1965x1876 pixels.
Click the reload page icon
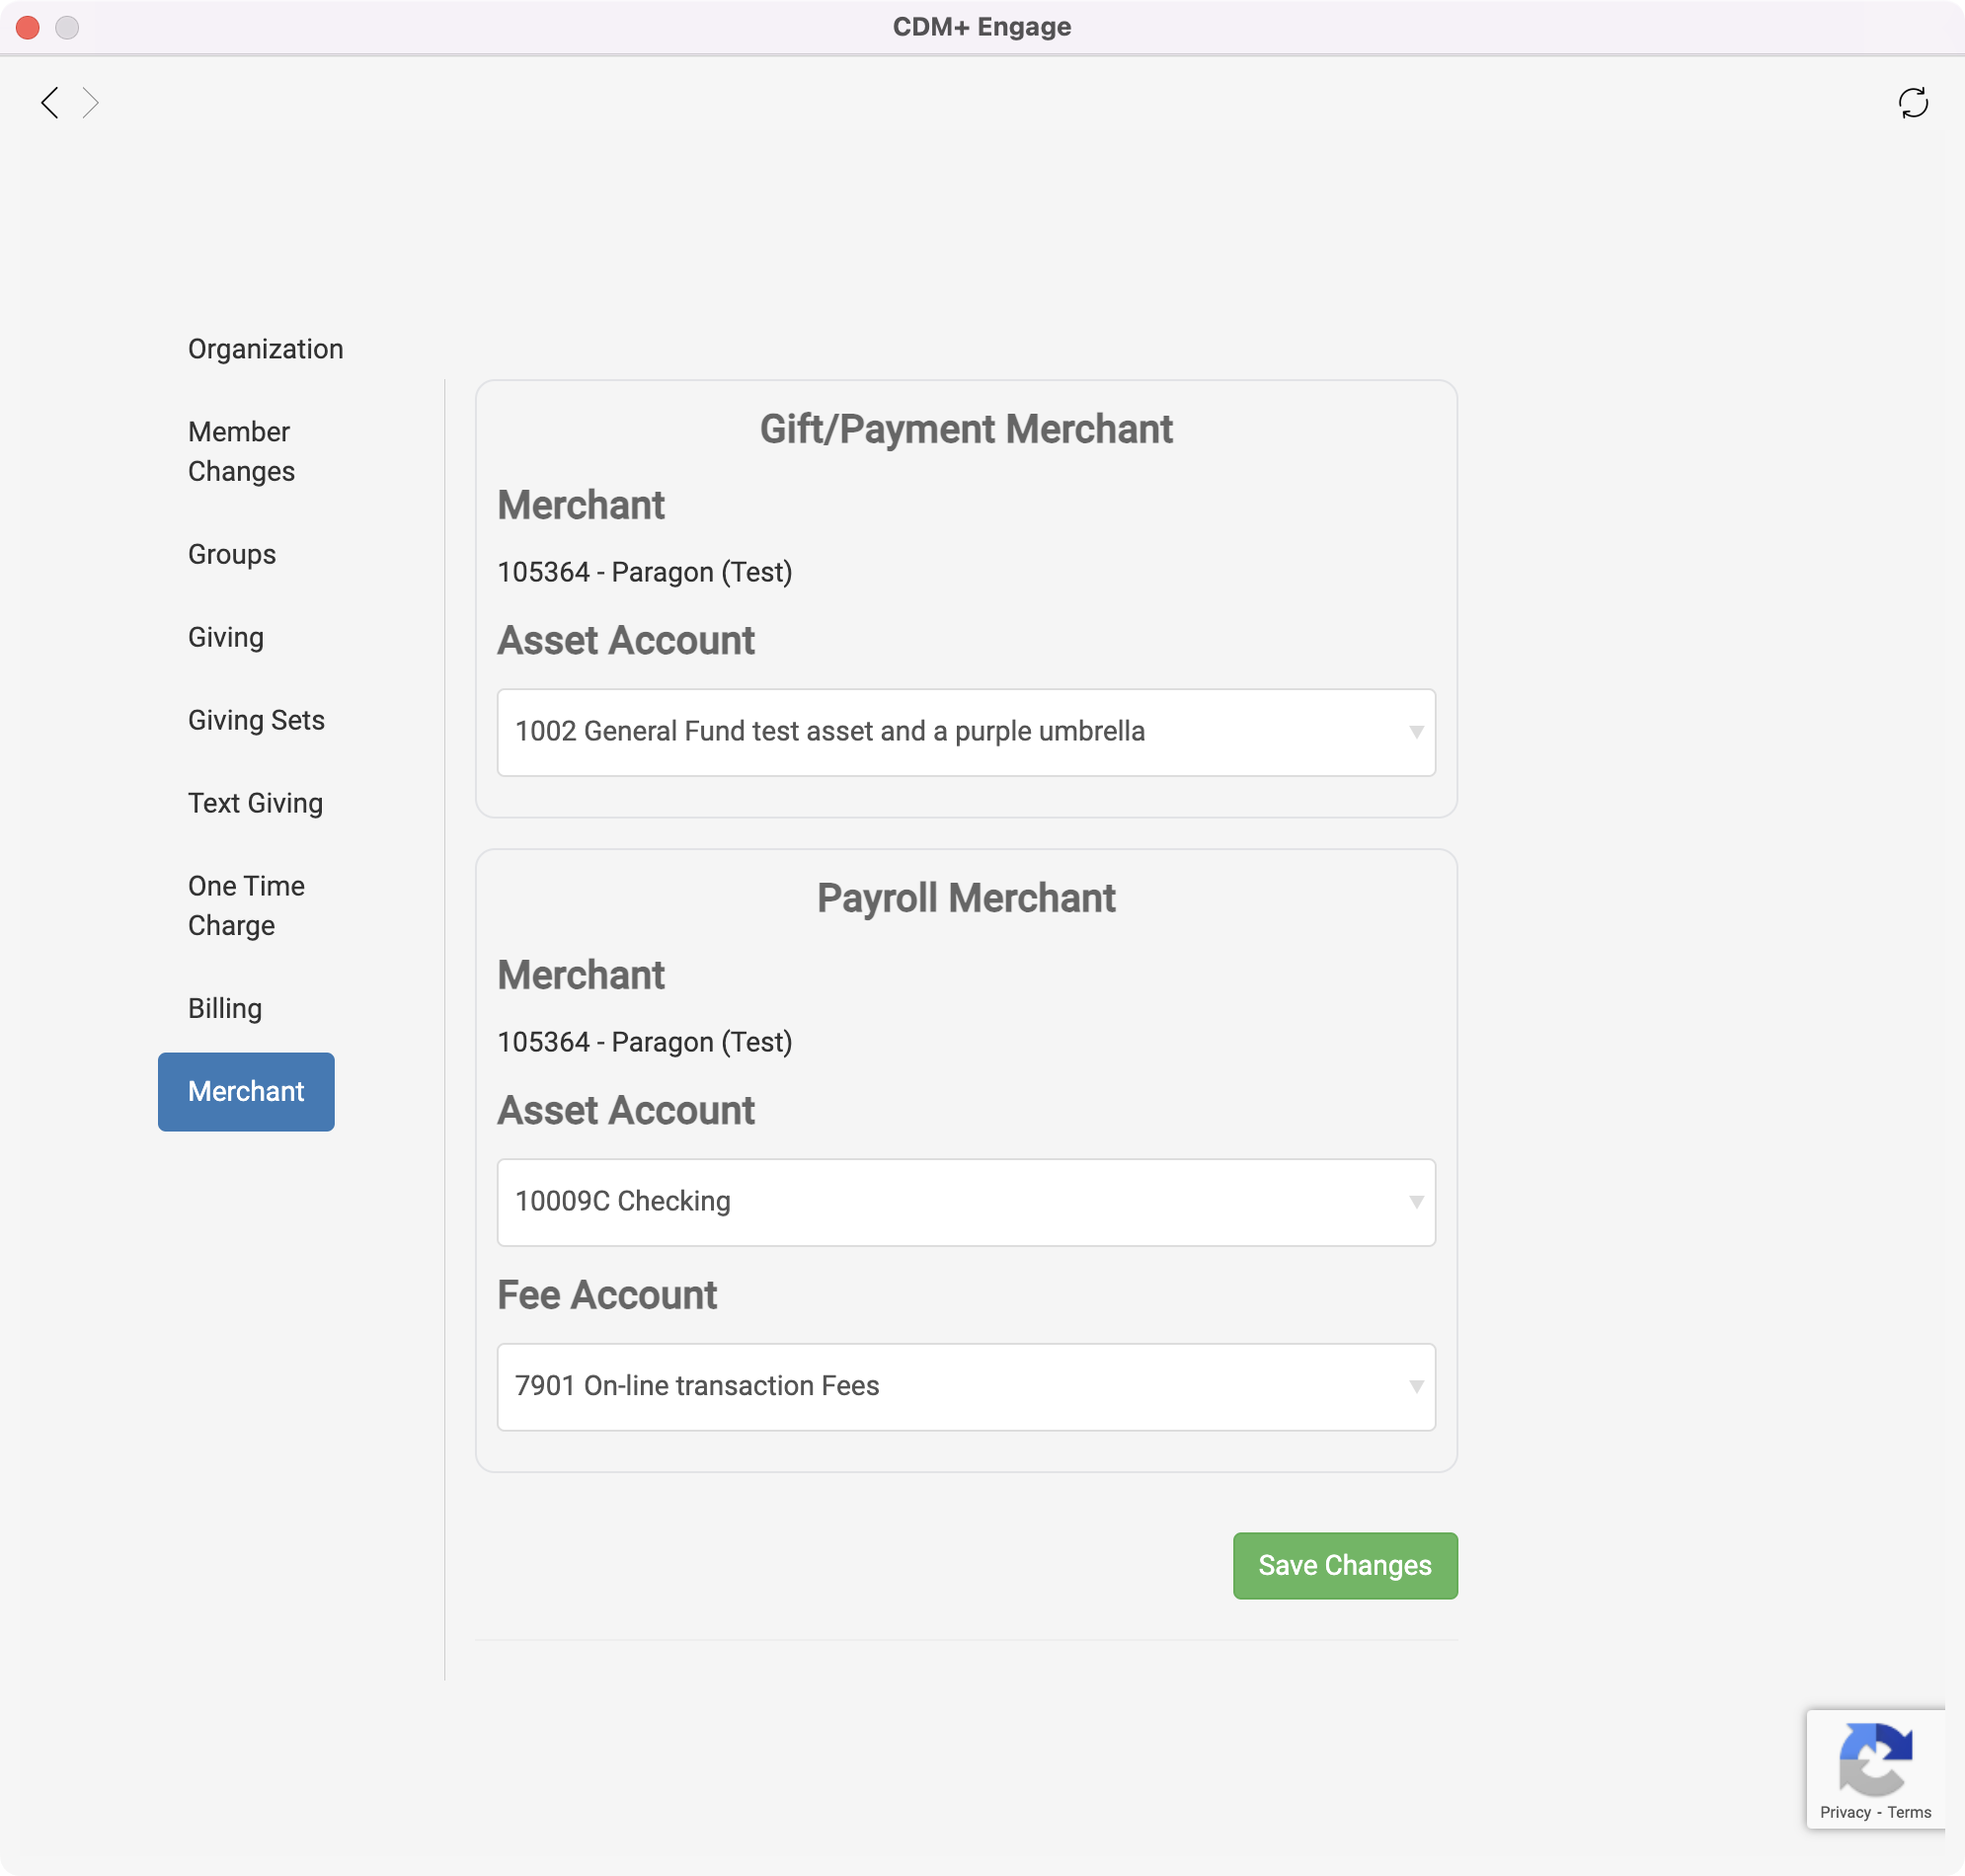(1912, 102)
